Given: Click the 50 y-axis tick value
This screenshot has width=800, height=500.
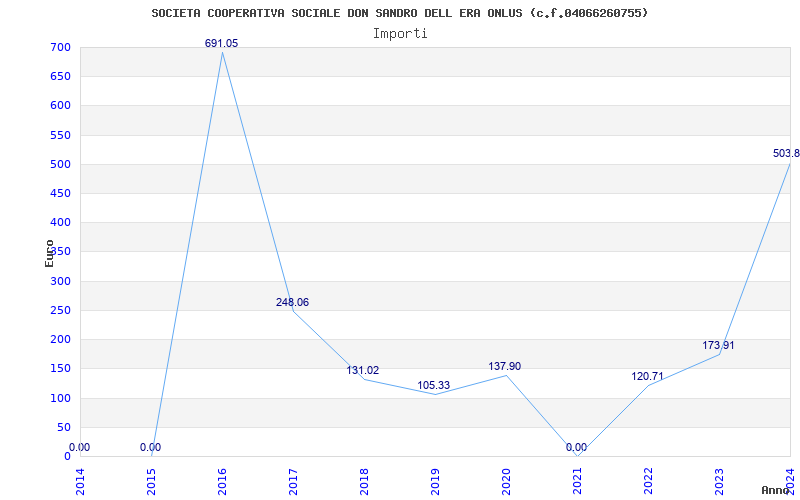Looking at the screenshot, I should pos(63,427).
